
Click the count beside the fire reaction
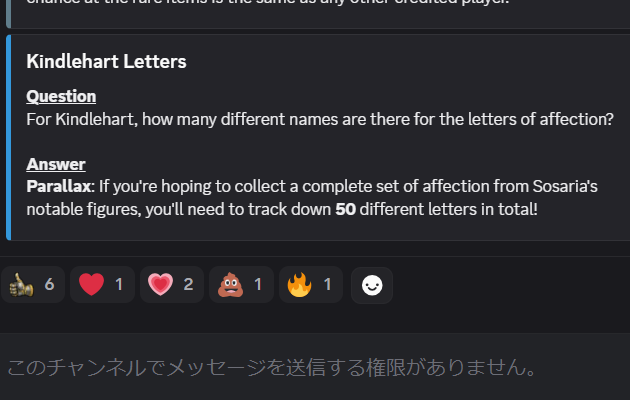(327, 285)
